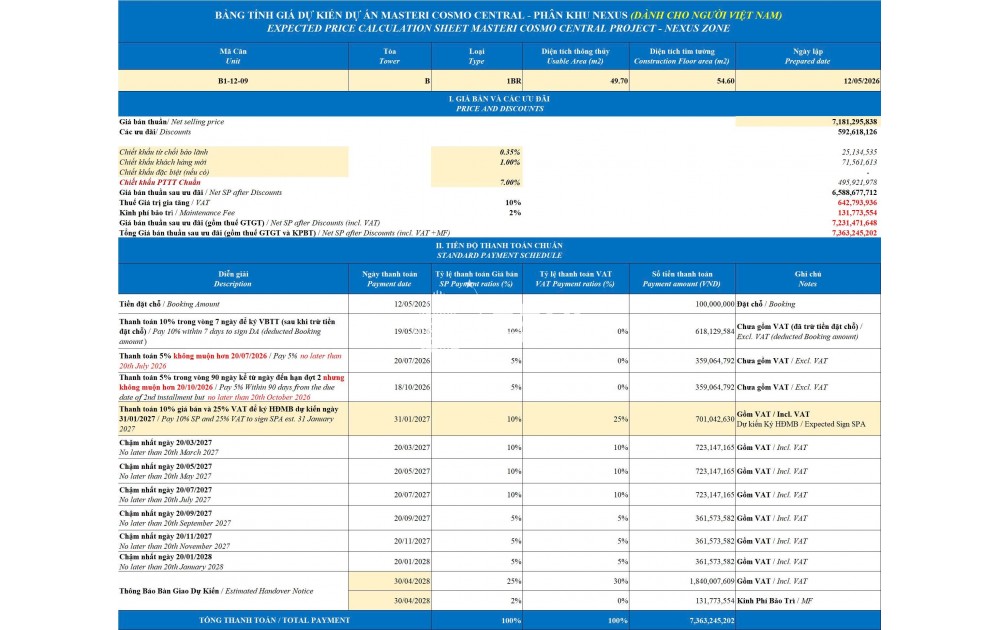Click the VAT amount 642,793,936
Image resolution: width=1000 pixels, height=630 pixels.
(857, 202)
